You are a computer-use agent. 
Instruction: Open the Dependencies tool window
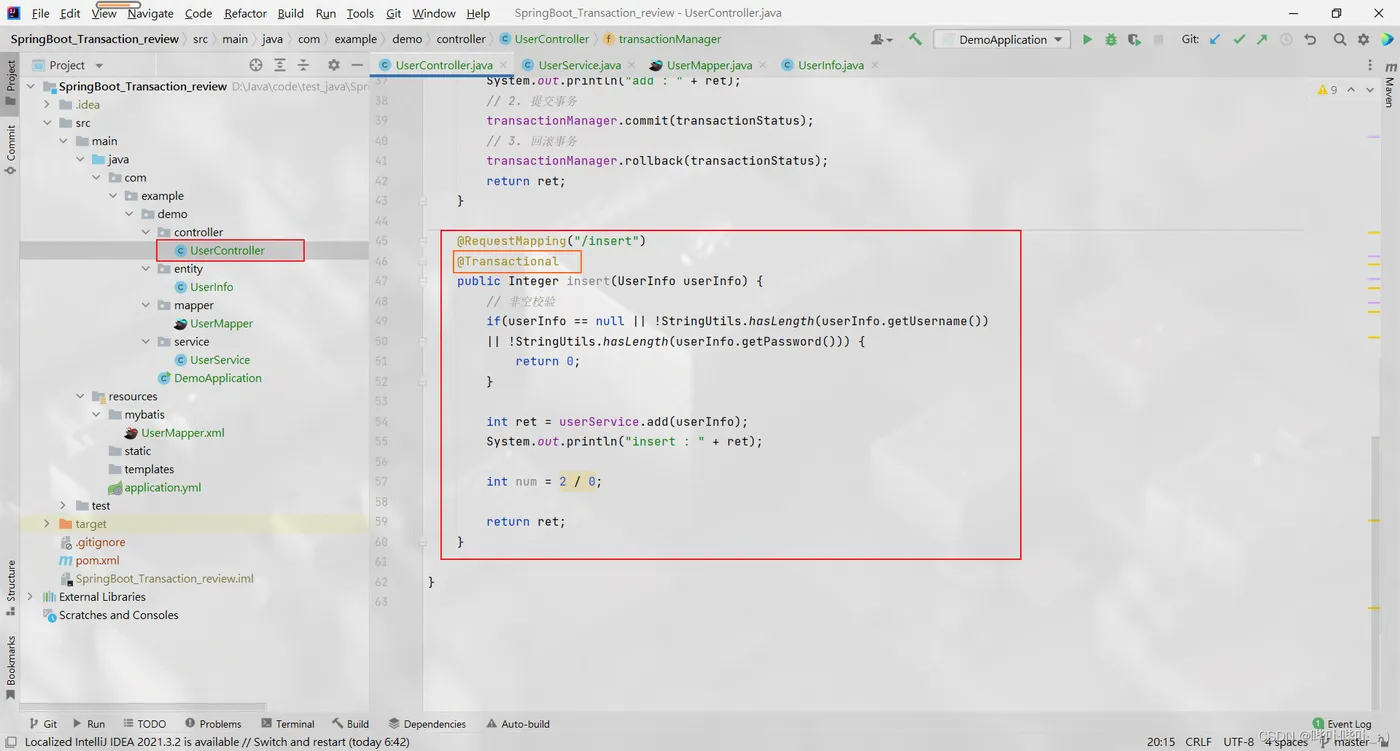(427, 724)
